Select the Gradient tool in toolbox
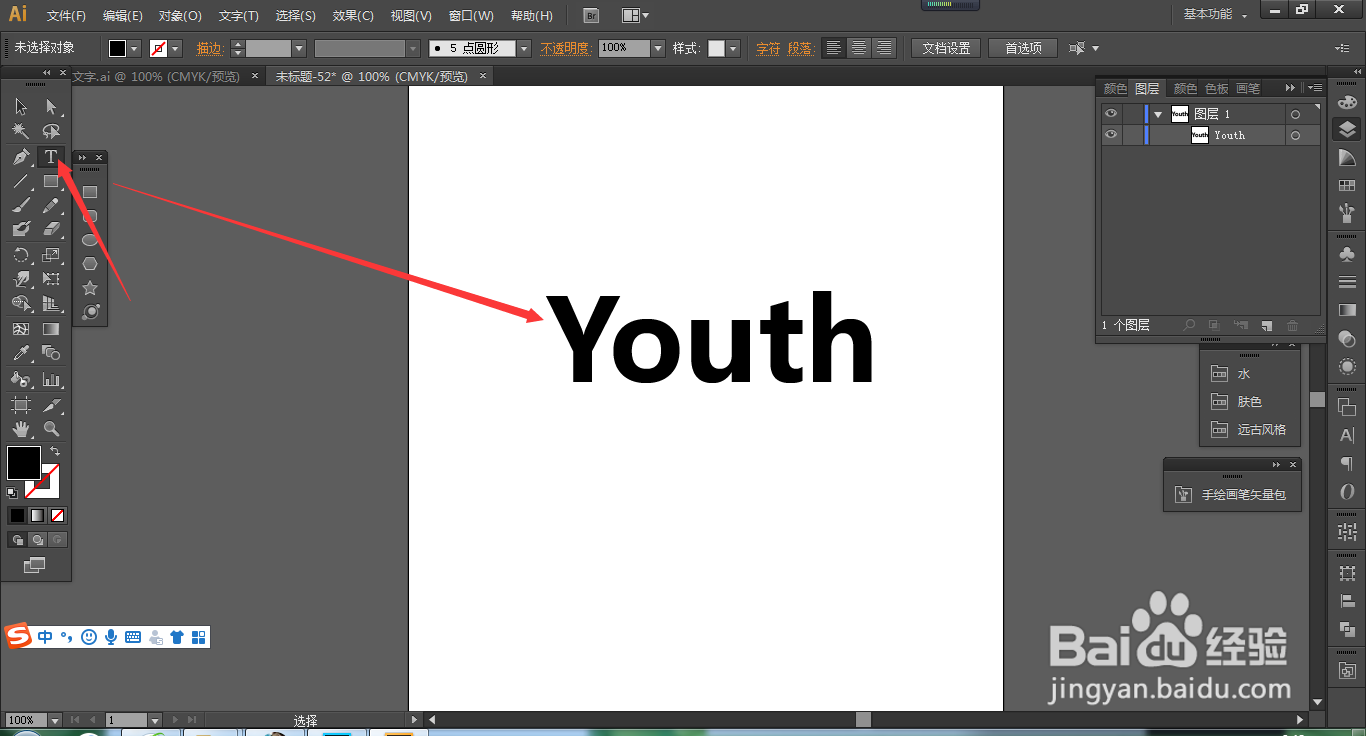Viewport: 1366px width, 736px height. click(x=51, y=329)
